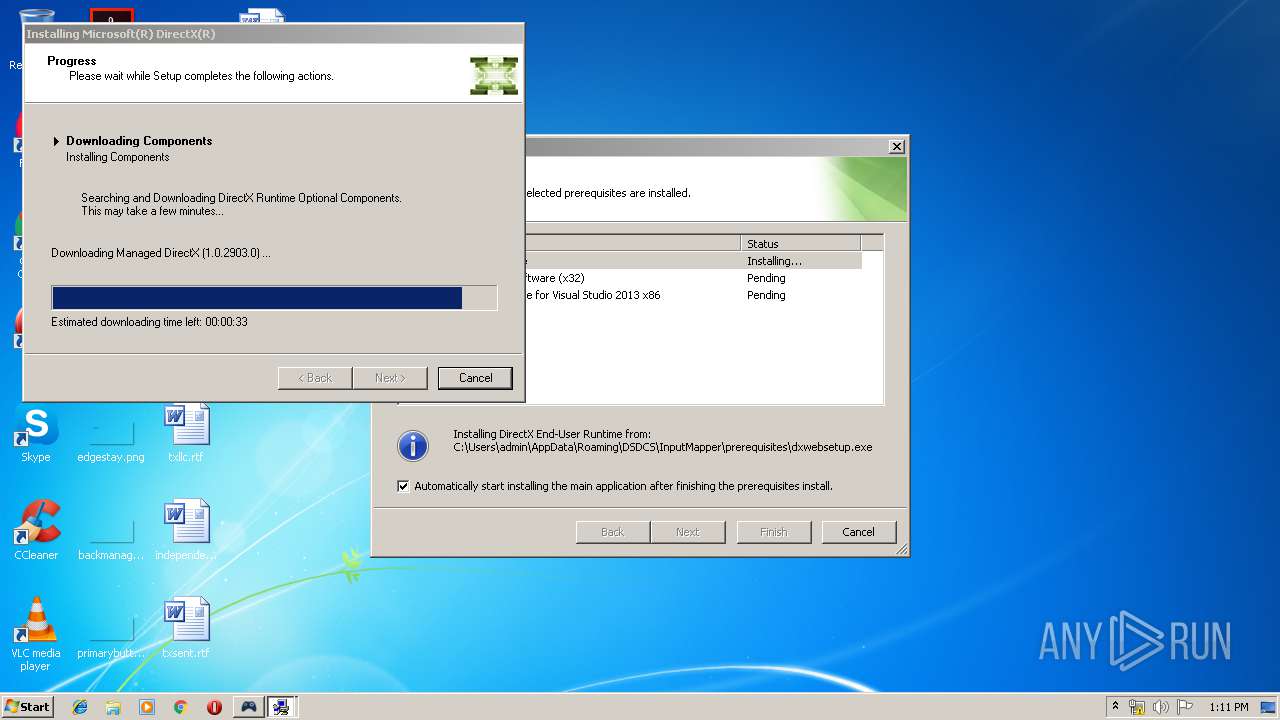Click the disabled Next button in DirectX setup

390,378
